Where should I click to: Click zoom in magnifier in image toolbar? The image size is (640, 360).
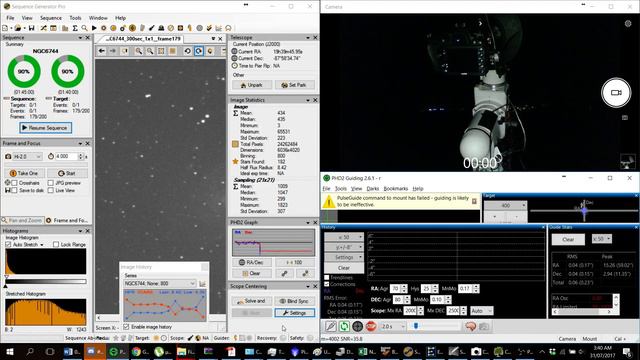click(x=139, y=51)
